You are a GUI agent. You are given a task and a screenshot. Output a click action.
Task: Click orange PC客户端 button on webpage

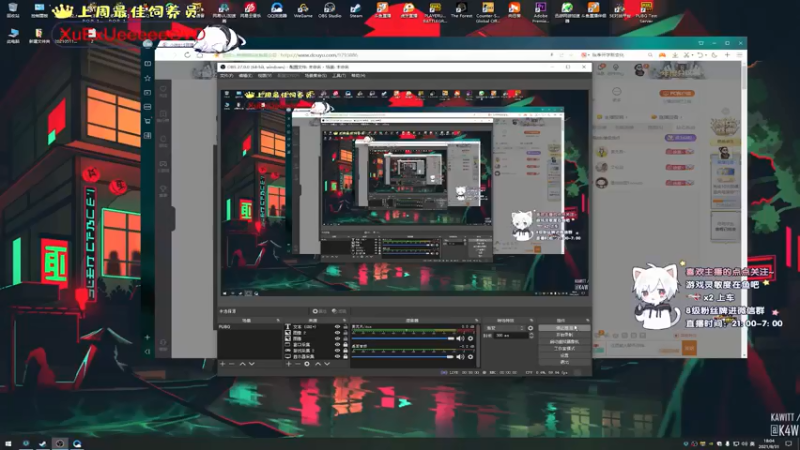677,93
